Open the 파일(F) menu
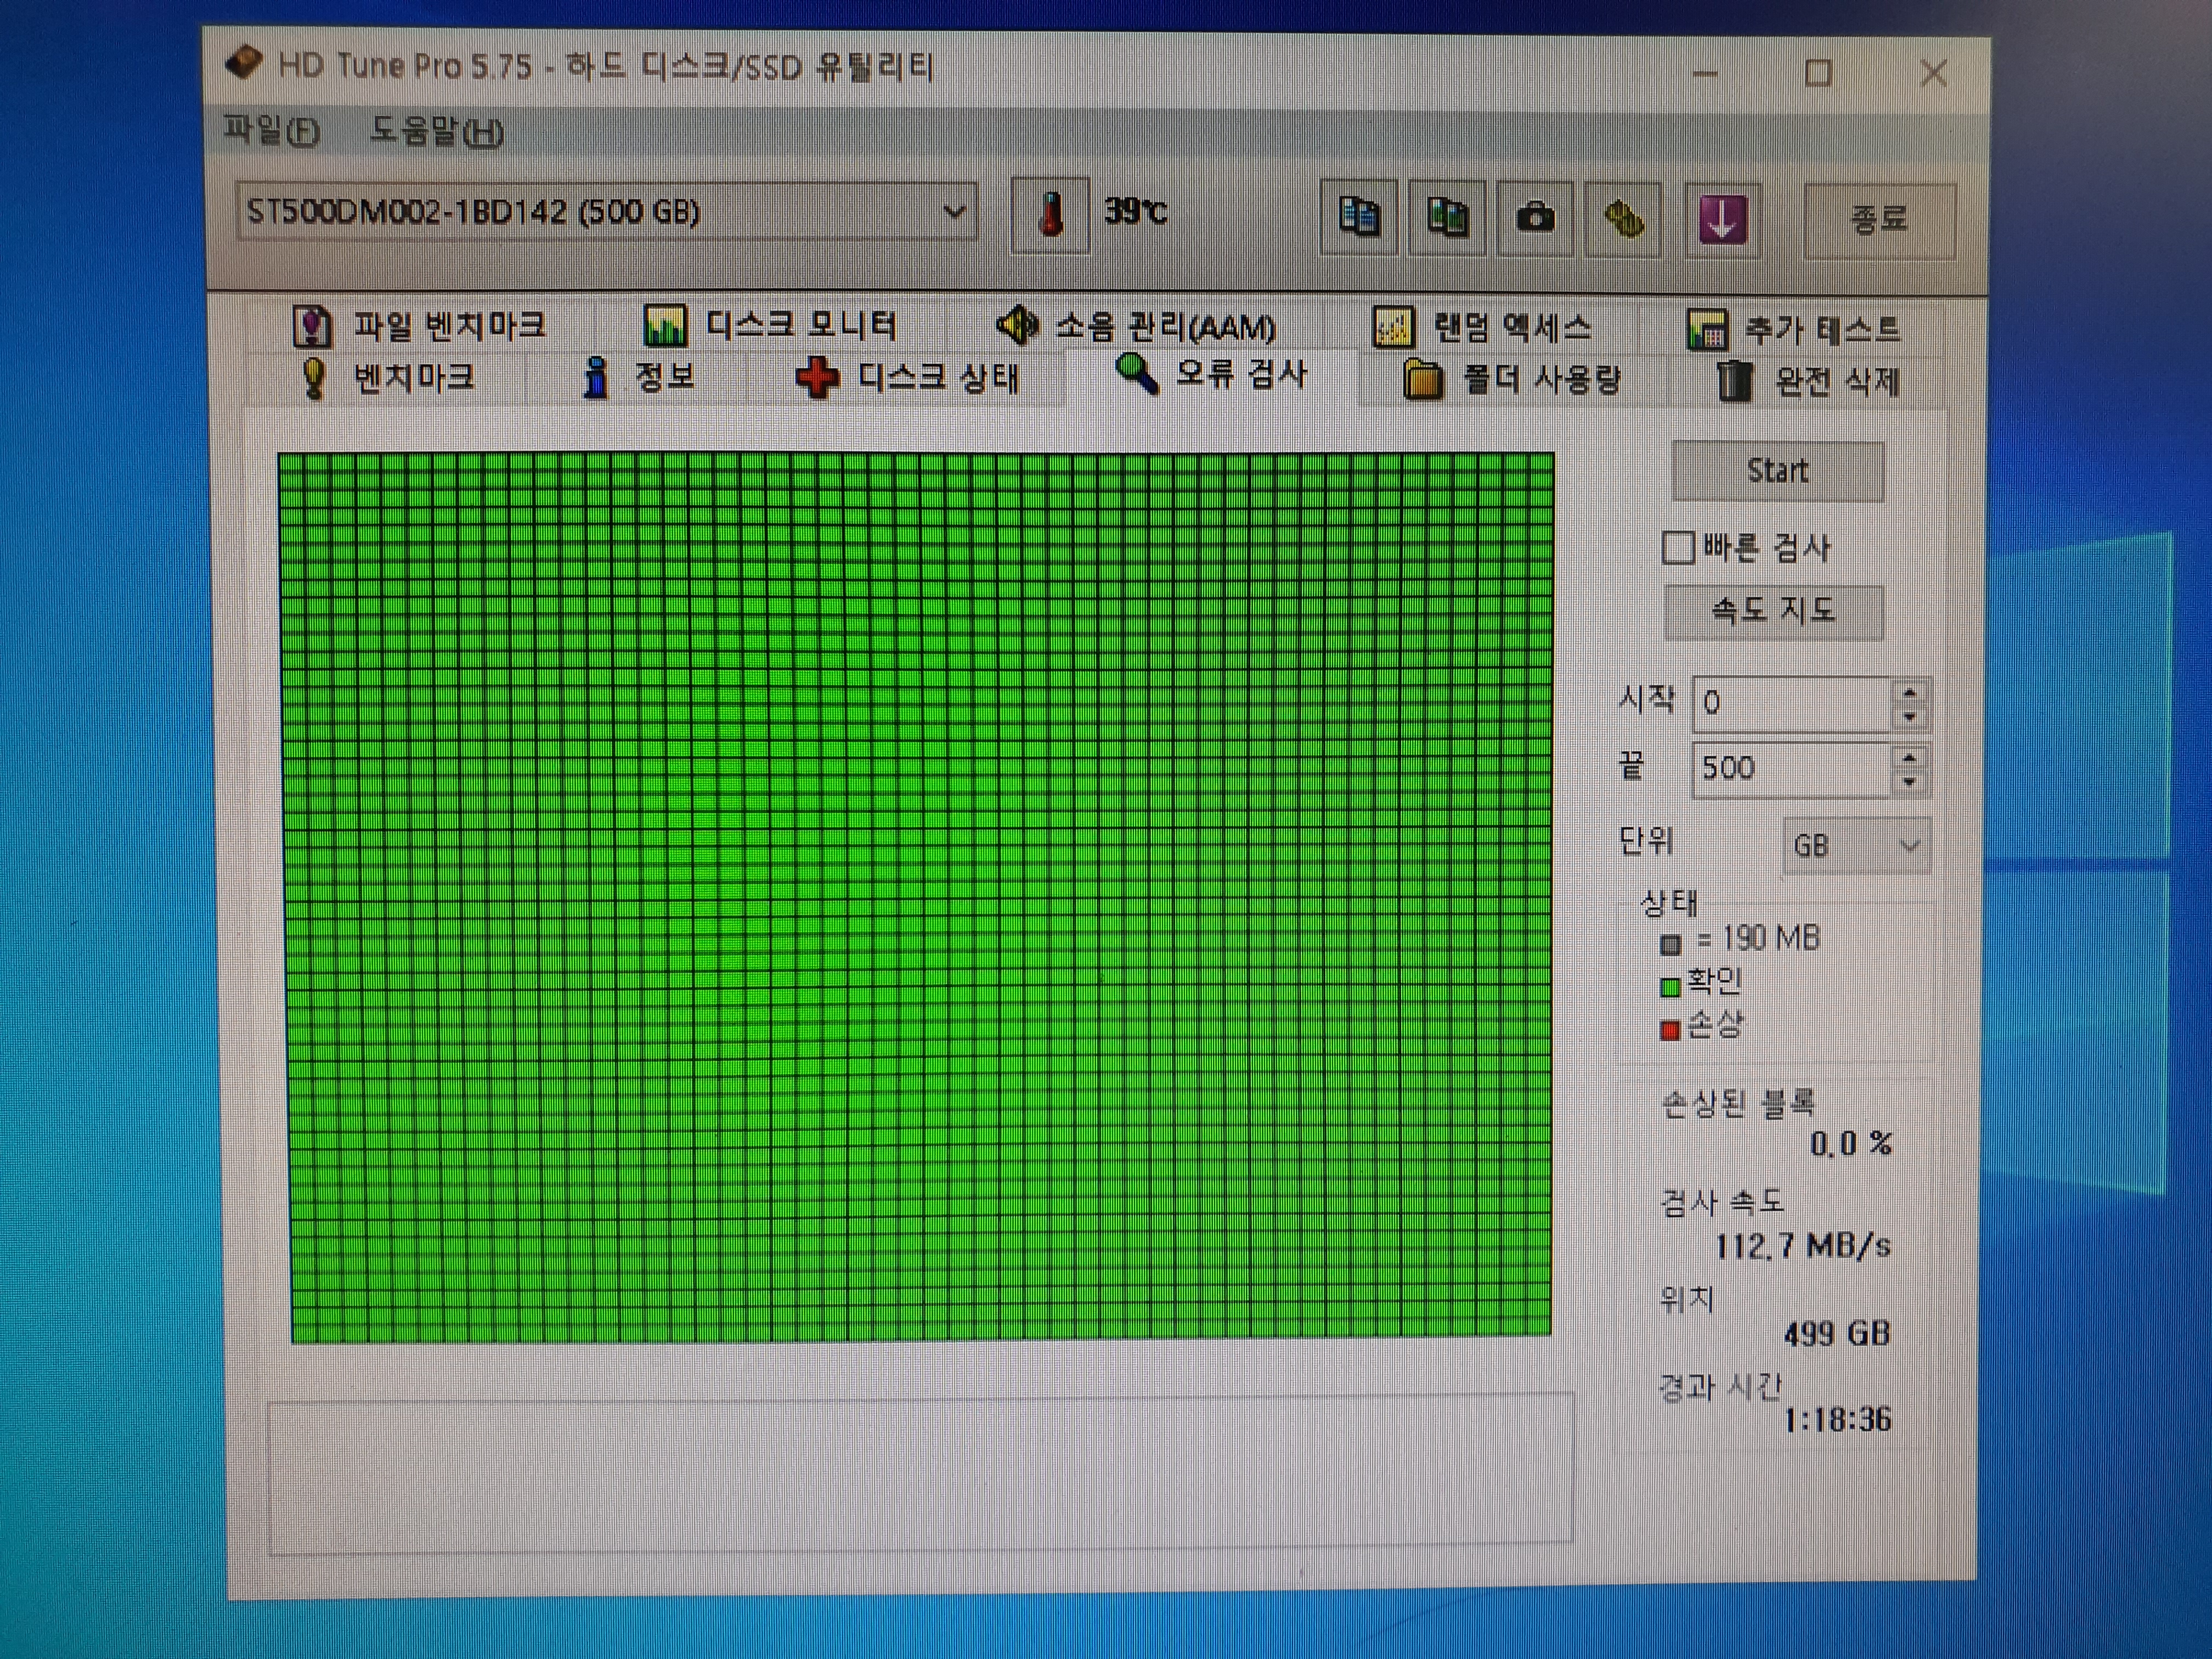2212x1659 pixels. (x=271, y=131)
